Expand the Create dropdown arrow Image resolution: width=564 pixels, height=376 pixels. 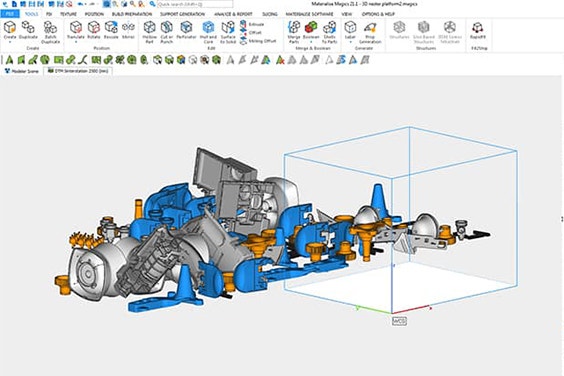coord(10,42)
